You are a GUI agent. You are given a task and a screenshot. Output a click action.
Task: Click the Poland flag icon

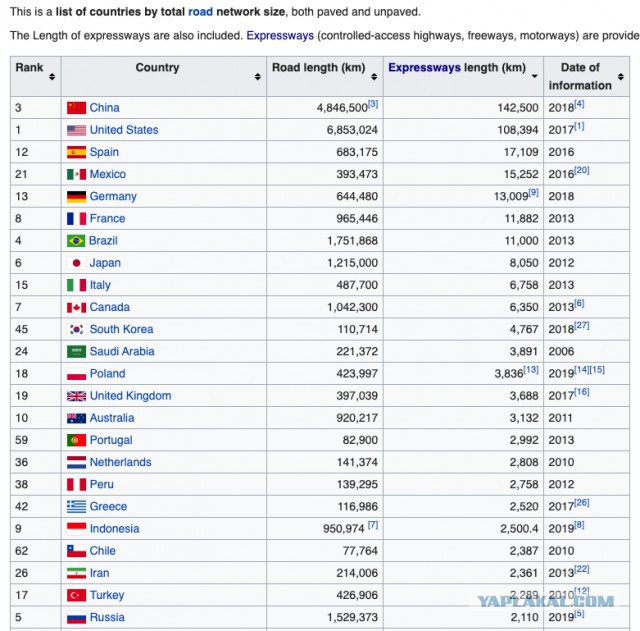76,374
